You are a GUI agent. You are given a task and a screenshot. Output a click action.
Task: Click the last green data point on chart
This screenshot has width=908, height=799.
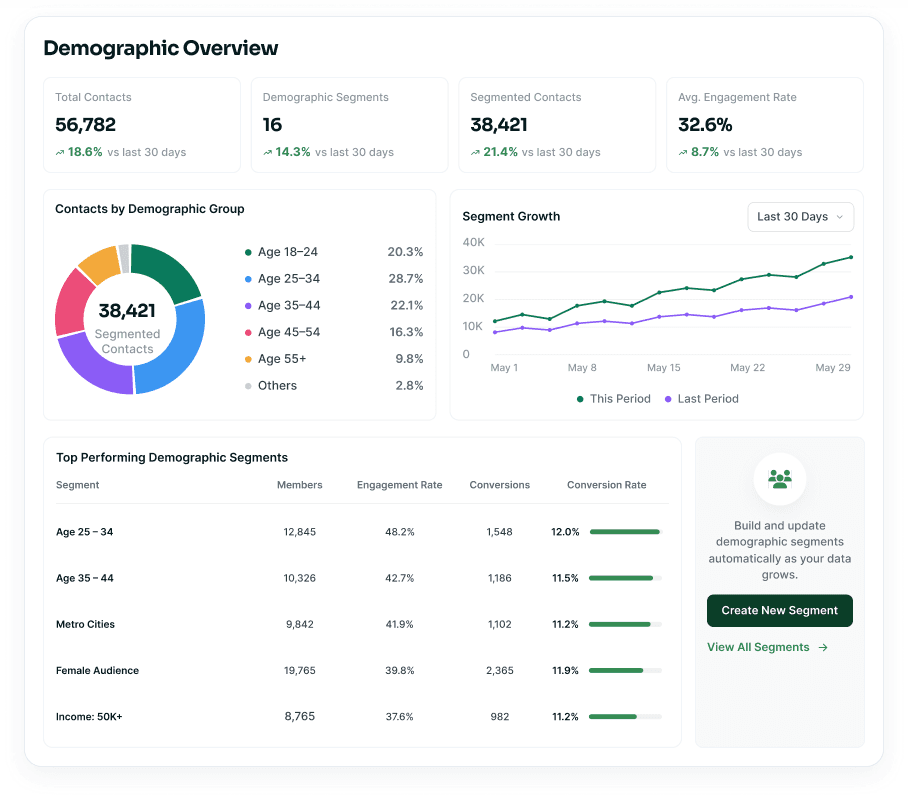point(851,257)
